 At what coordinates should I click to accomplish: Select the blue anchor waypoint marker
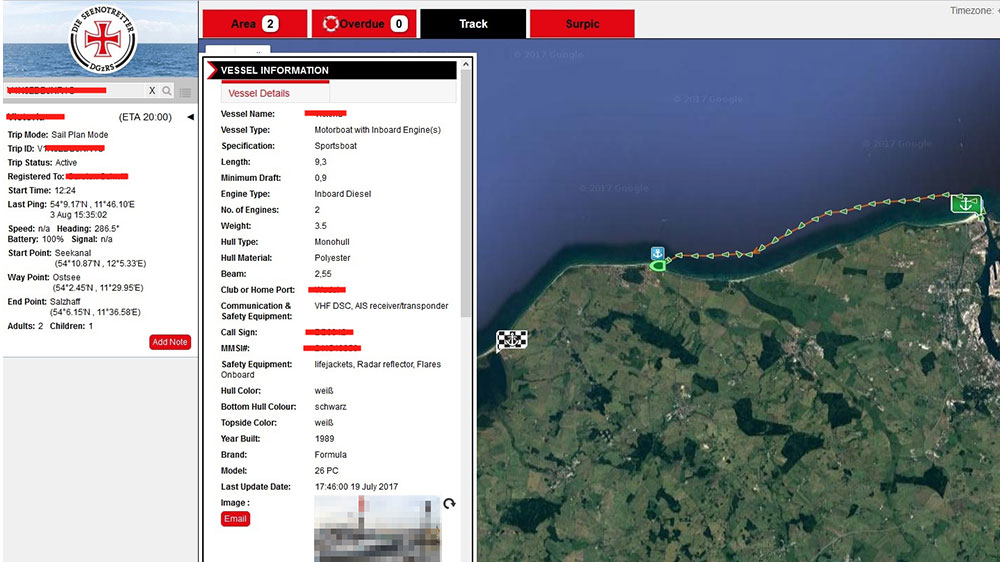point(658,253)
